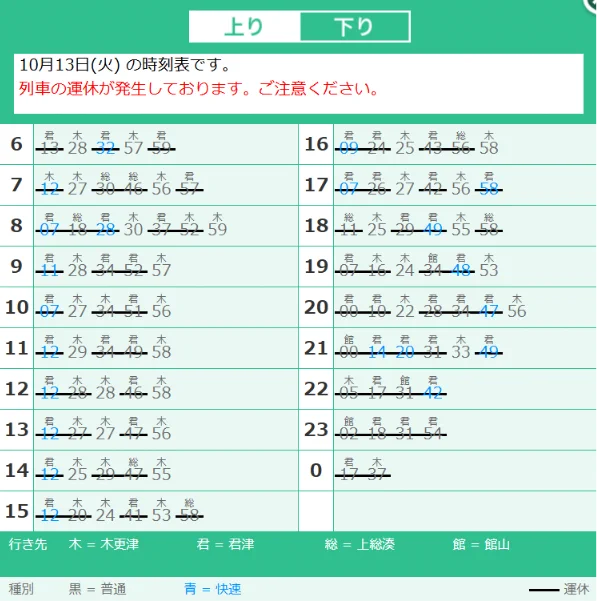Select the 33 departure in the 21 o'clock row
Image resolution: width=597 pixels, height=601 pixels.
(461, 352)
